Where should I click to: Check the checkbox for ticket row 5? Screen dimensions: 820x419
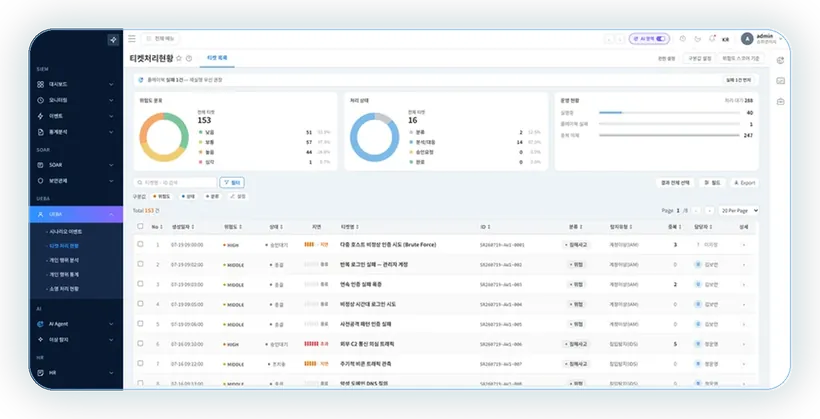tap(140, 324)
